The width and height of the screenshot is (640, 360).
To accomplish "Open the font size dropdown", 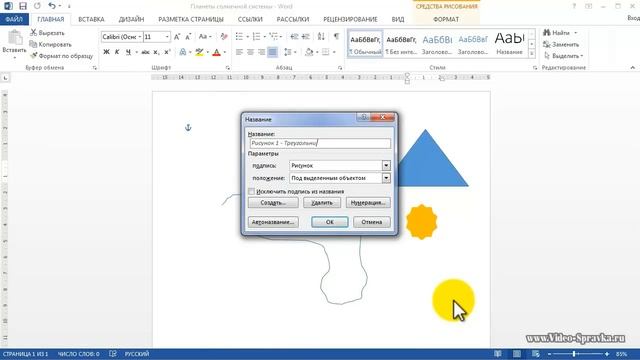I will coord(167,37).
